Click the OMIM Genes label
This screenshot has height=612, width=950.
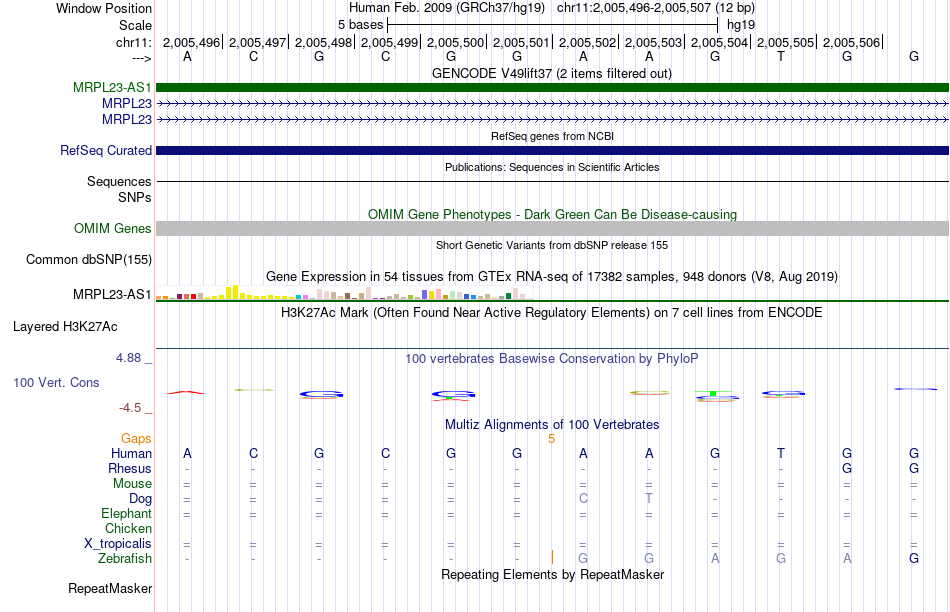[112, 228]
